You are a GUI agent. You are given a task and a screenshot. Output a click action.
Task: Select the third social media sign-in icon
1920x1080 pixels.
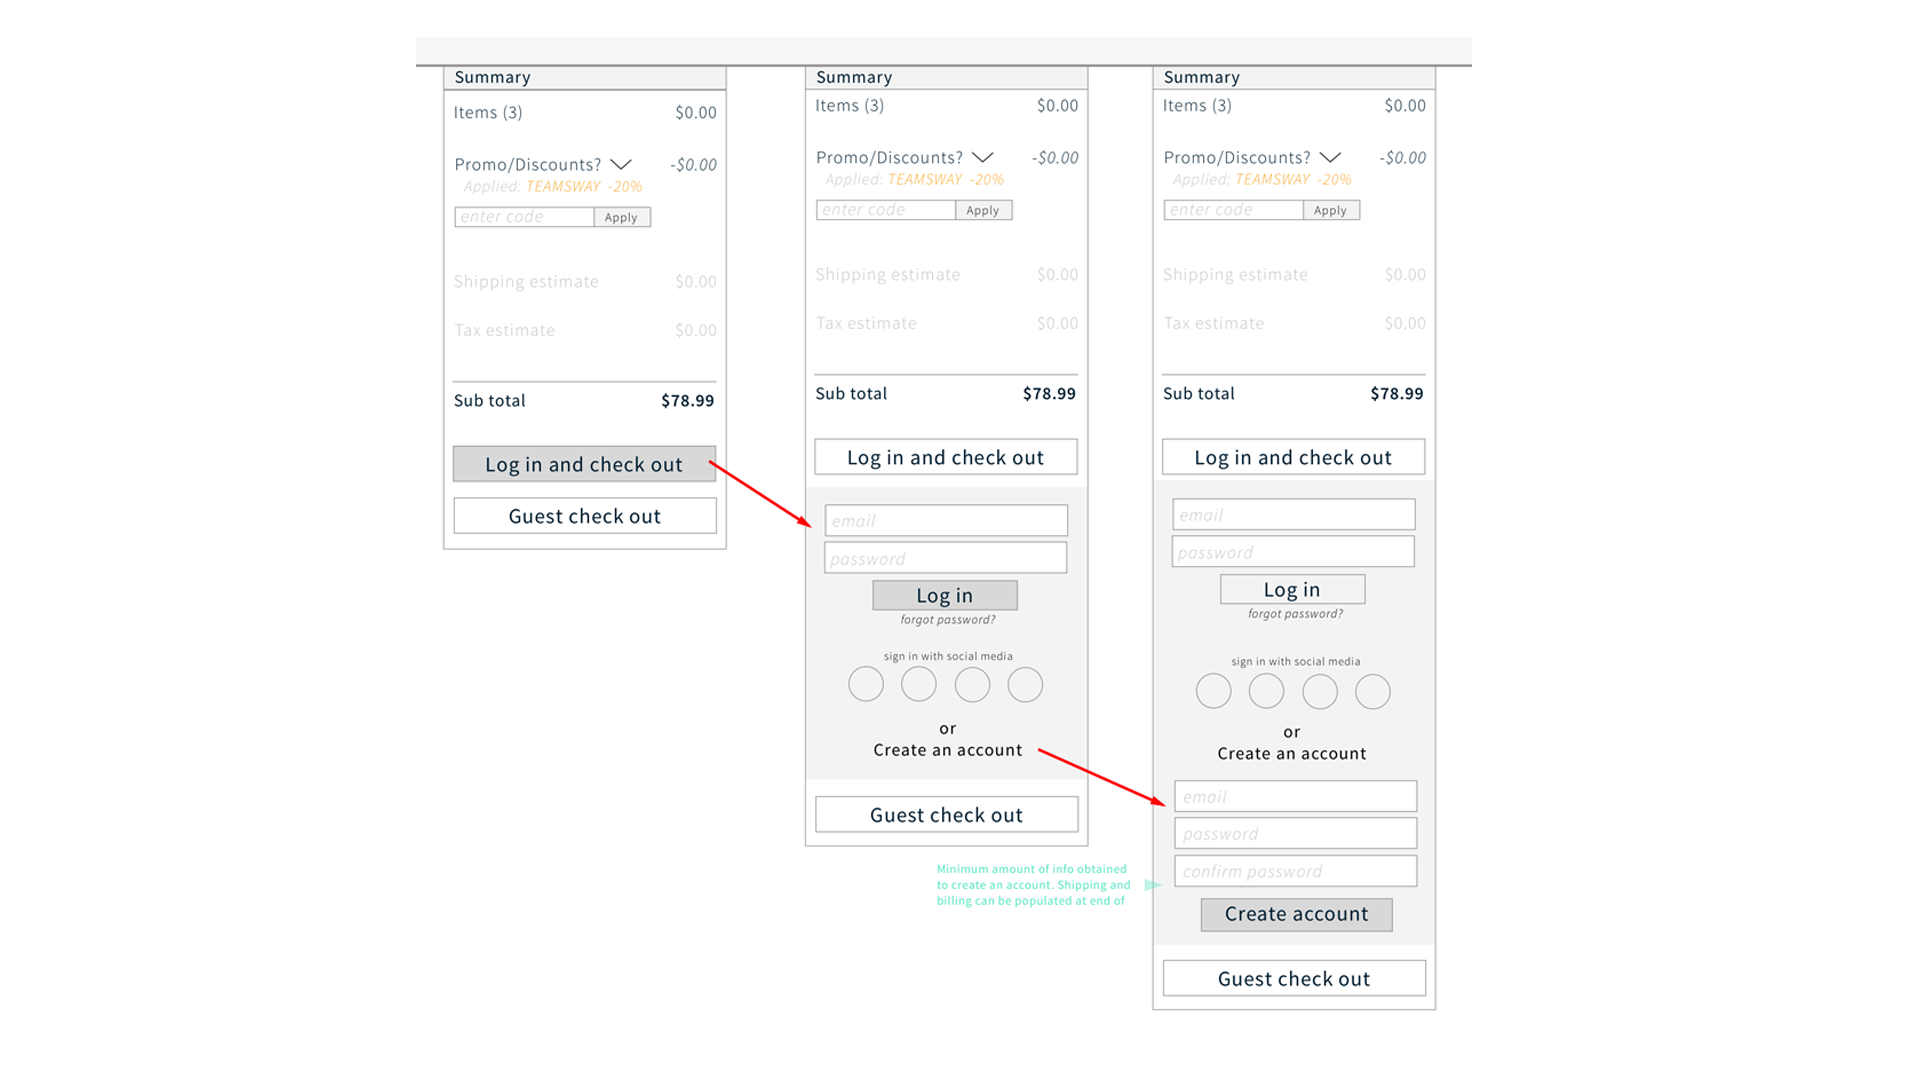point(972,684)
